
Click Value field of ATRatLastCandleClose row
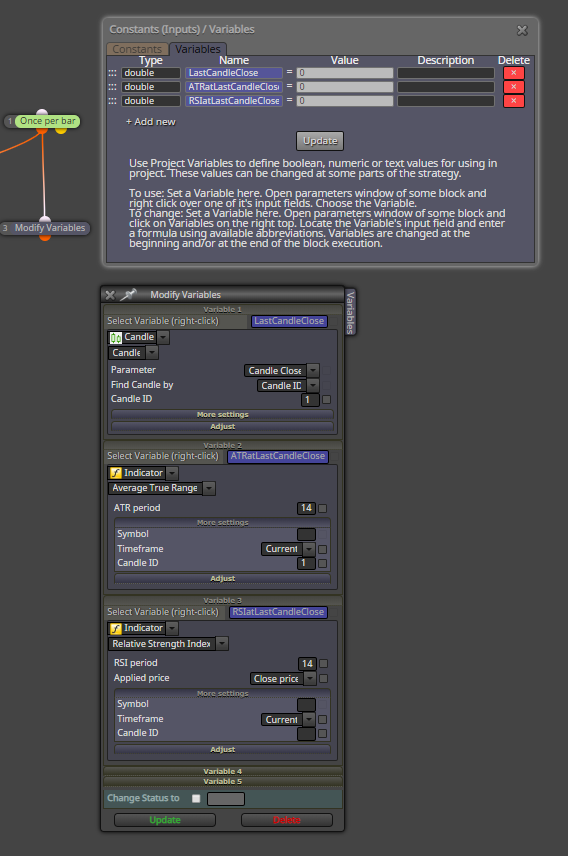coord(345,87)
